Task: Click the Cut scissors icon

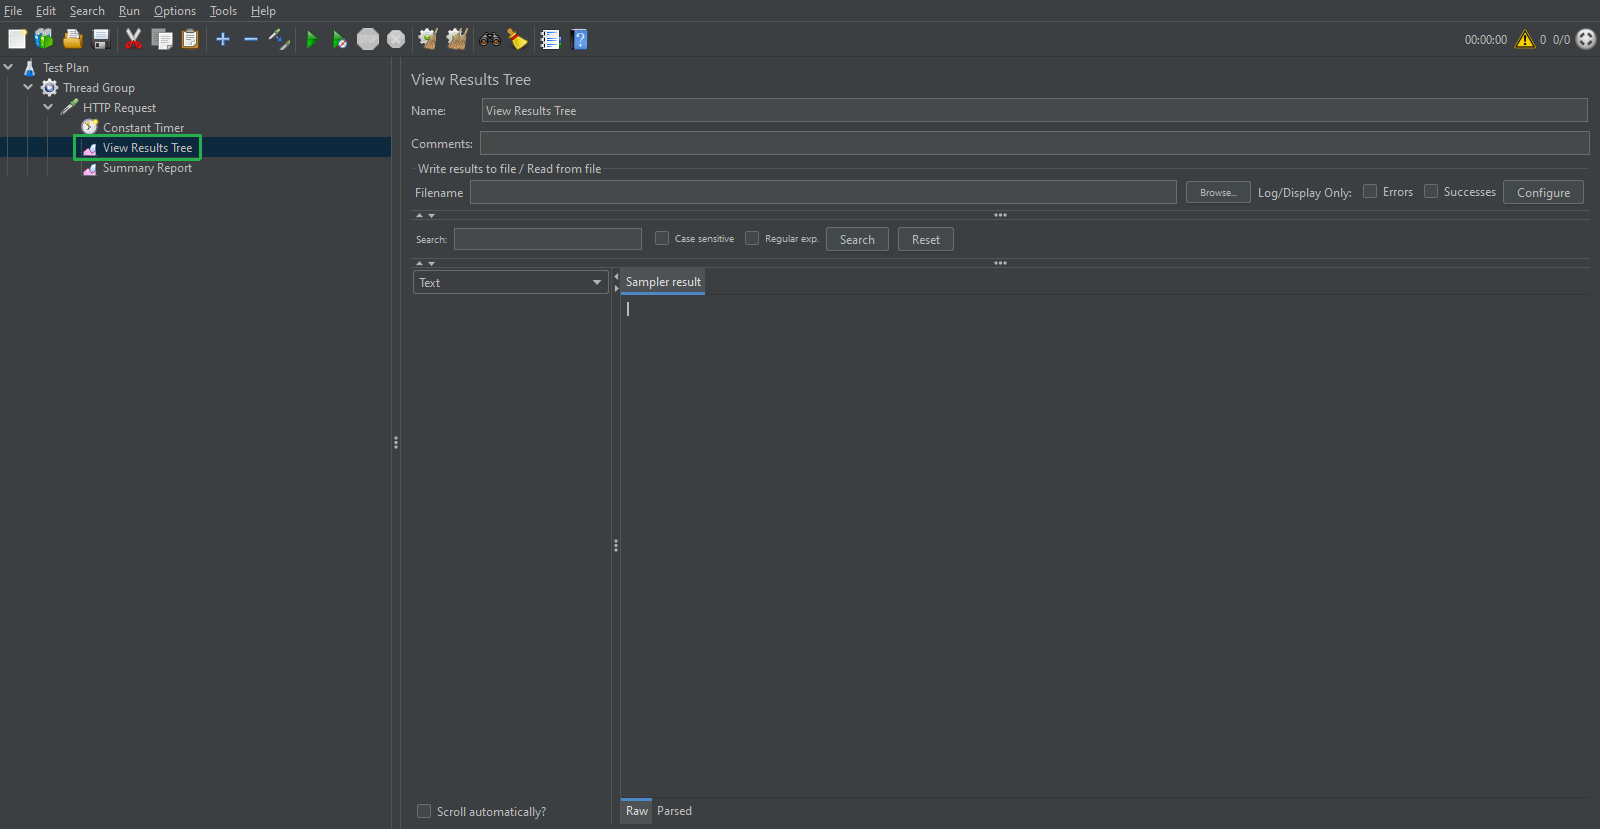Action: (x=133, y=39)
